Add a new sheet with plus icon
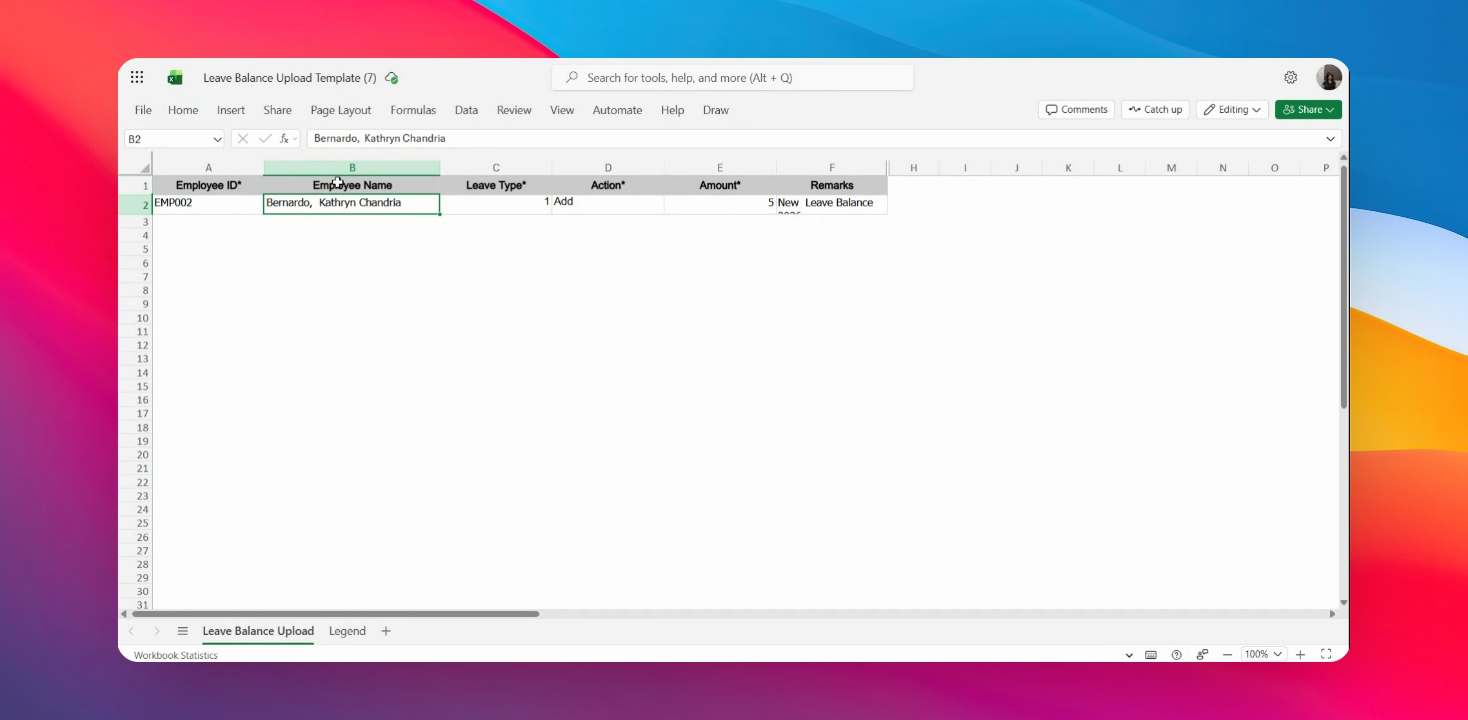The width and height of the screenshot is (1468, 720). (386, 631)
